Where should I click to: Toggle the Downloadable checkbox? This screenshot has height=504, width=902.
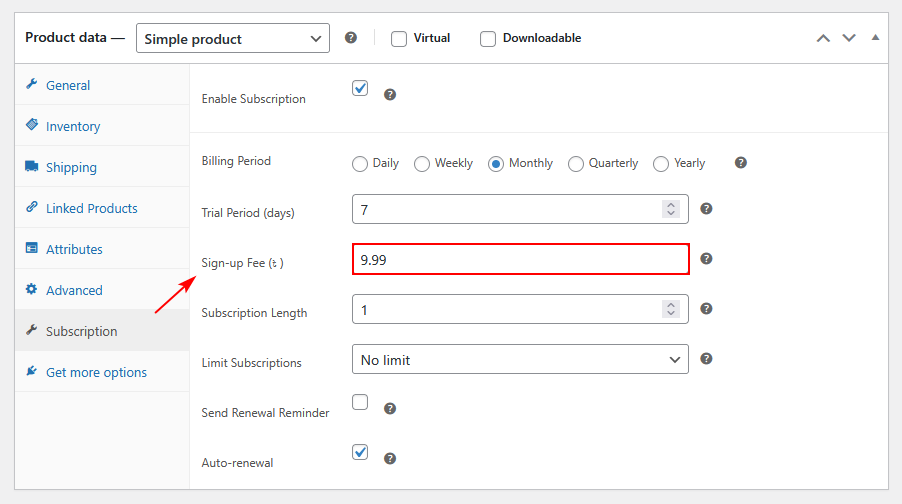point(488,39)
